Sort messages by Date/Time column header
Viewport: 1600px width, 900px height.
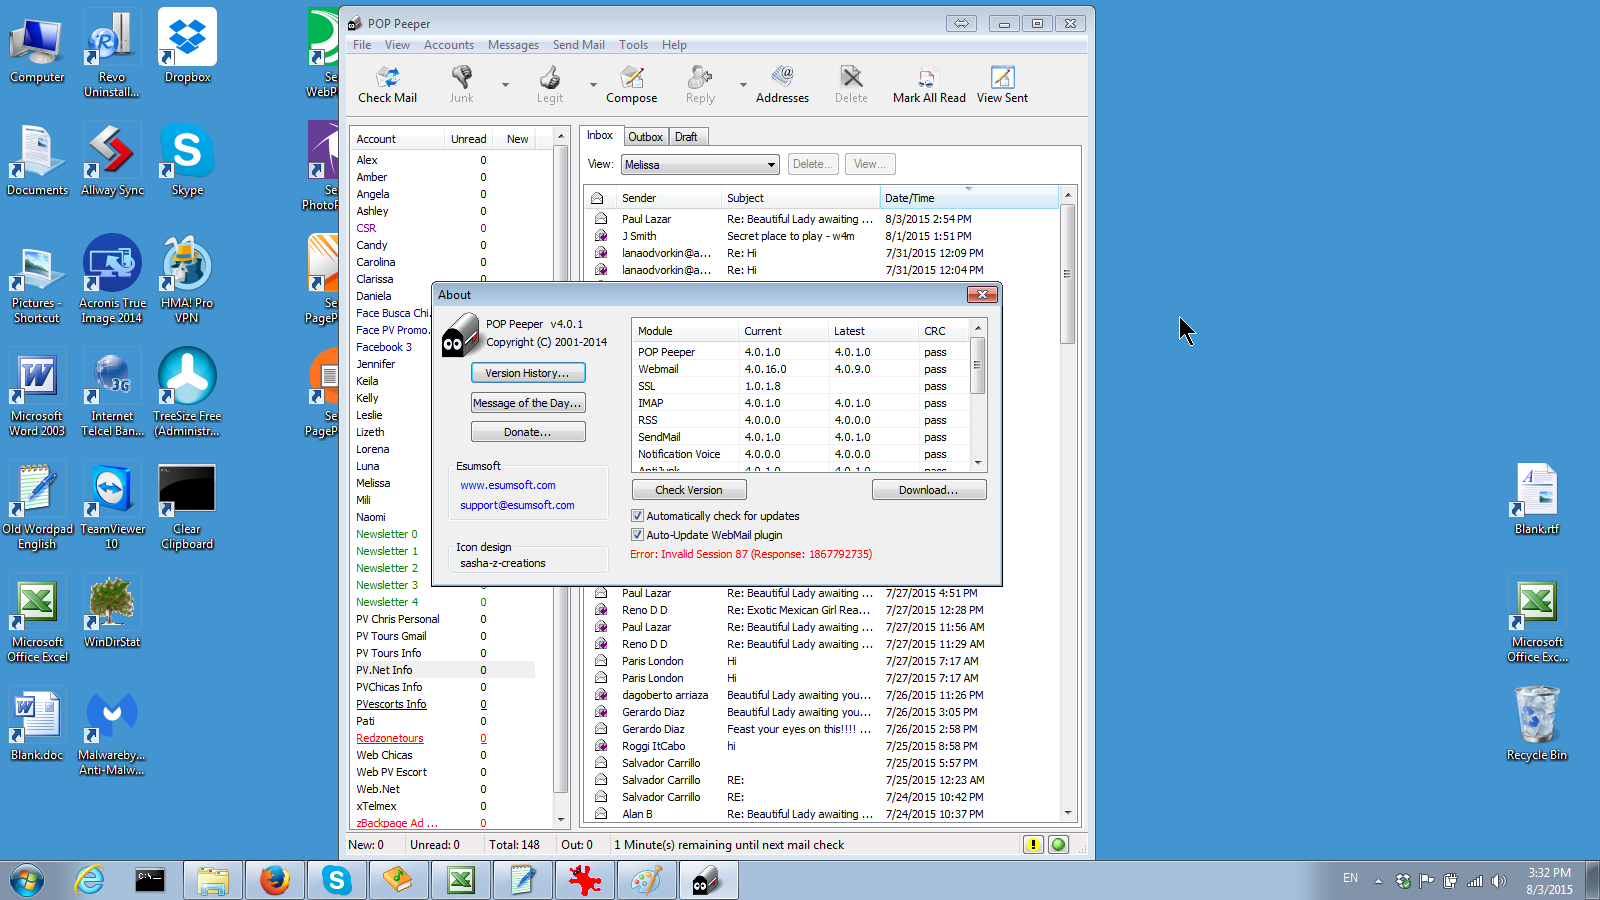[968, 198]
